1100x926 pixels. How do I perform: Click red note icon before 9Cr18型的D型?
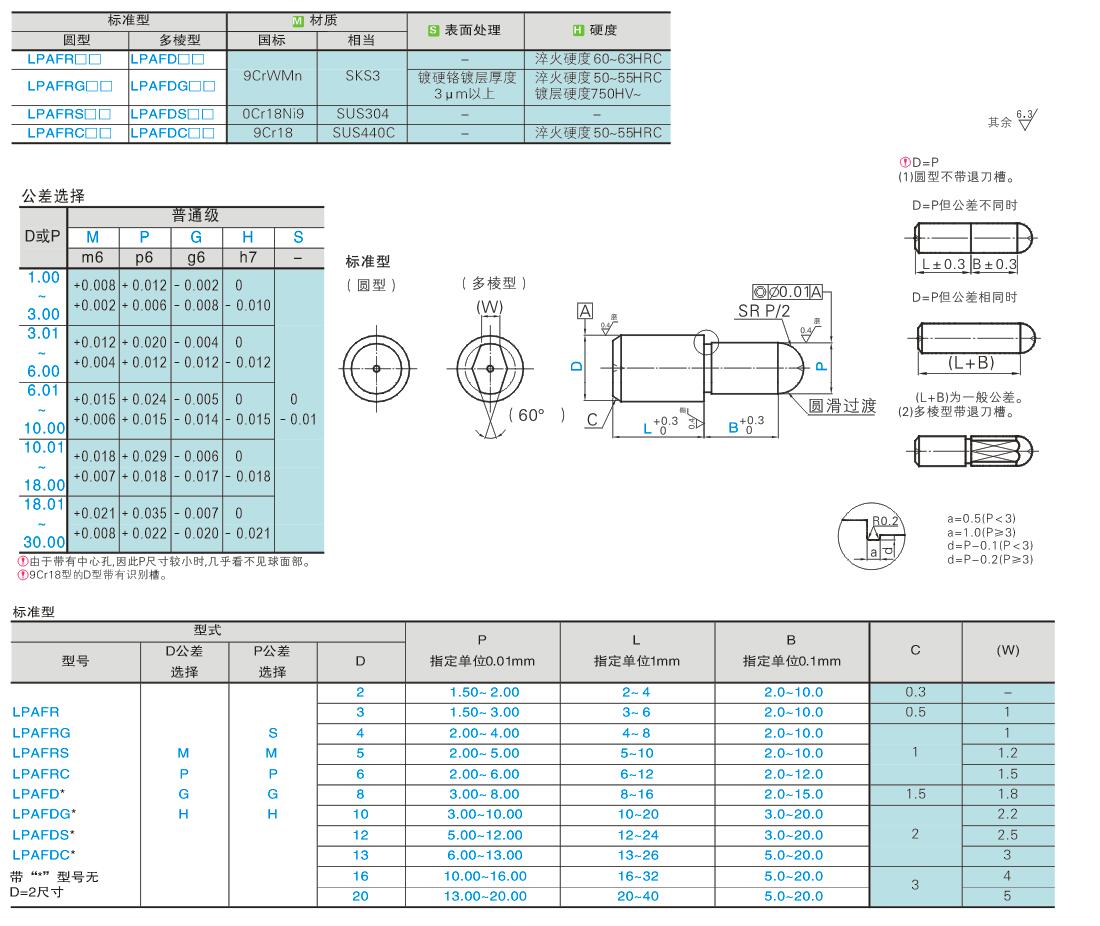[x=23, y=575]
